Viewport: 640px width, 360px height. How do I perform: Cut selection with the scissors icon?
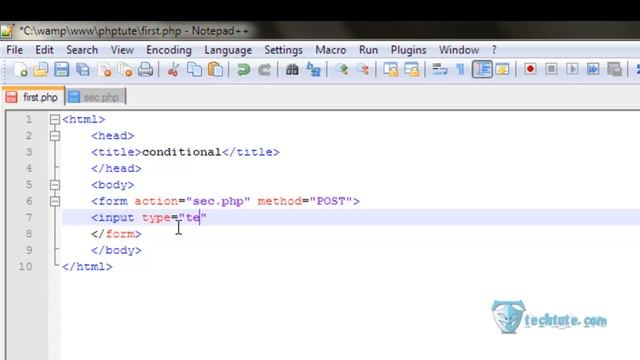(x=173, y=70)
